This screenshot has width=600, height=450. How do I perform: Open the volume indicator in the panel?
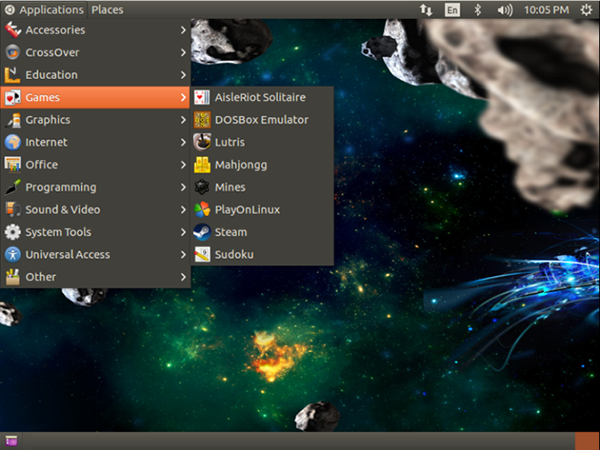point(505,10)
